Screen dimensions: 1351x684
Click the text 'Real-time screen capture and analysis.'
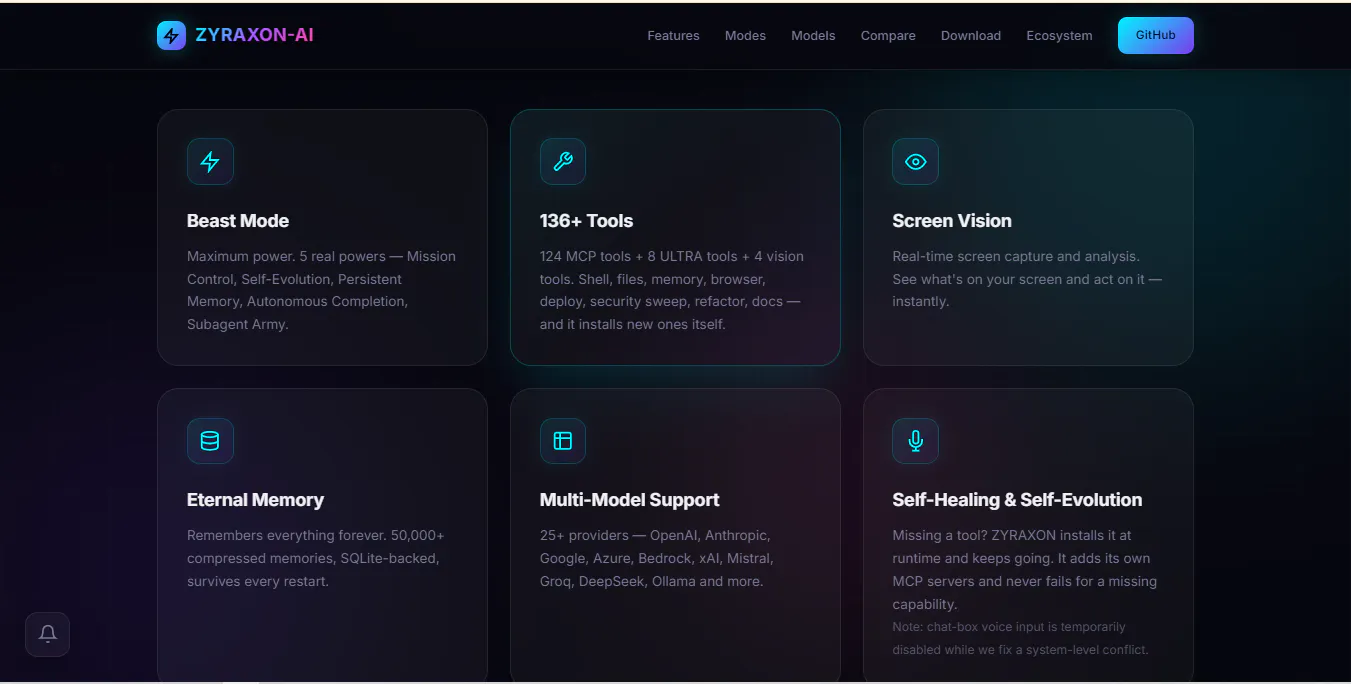click(1016, 256)
